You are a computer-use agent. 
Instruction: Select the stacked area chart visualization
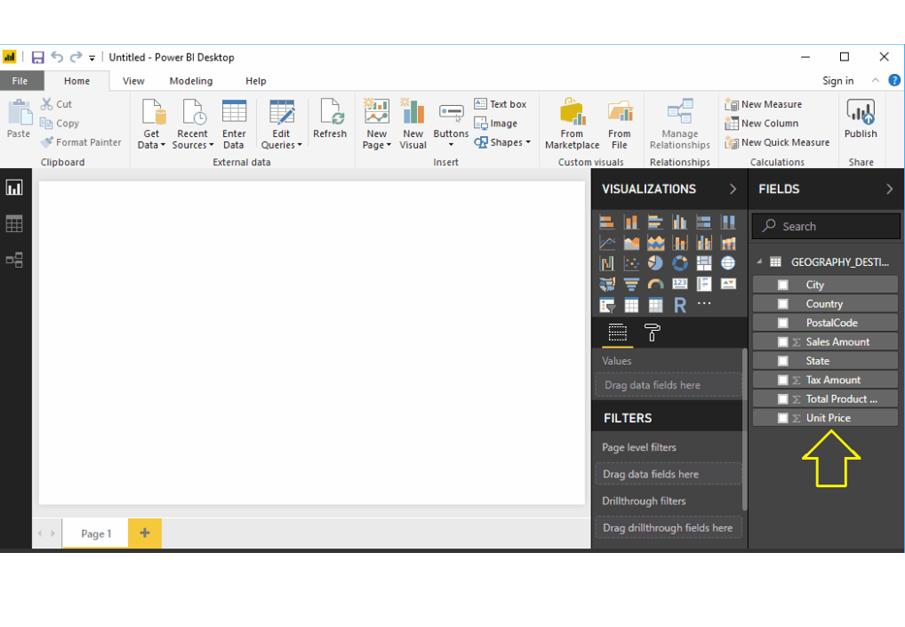(x=656, y=243)
